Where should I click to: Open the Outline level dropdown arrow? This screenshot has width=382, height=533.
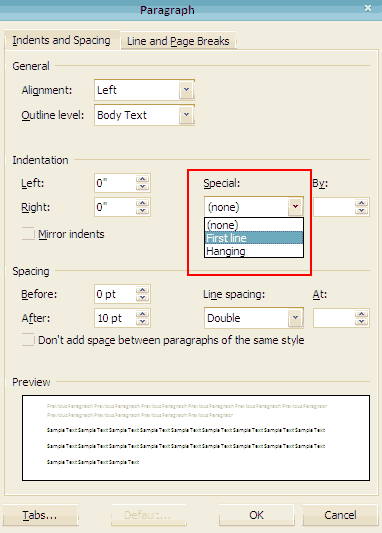pos(186,115)
